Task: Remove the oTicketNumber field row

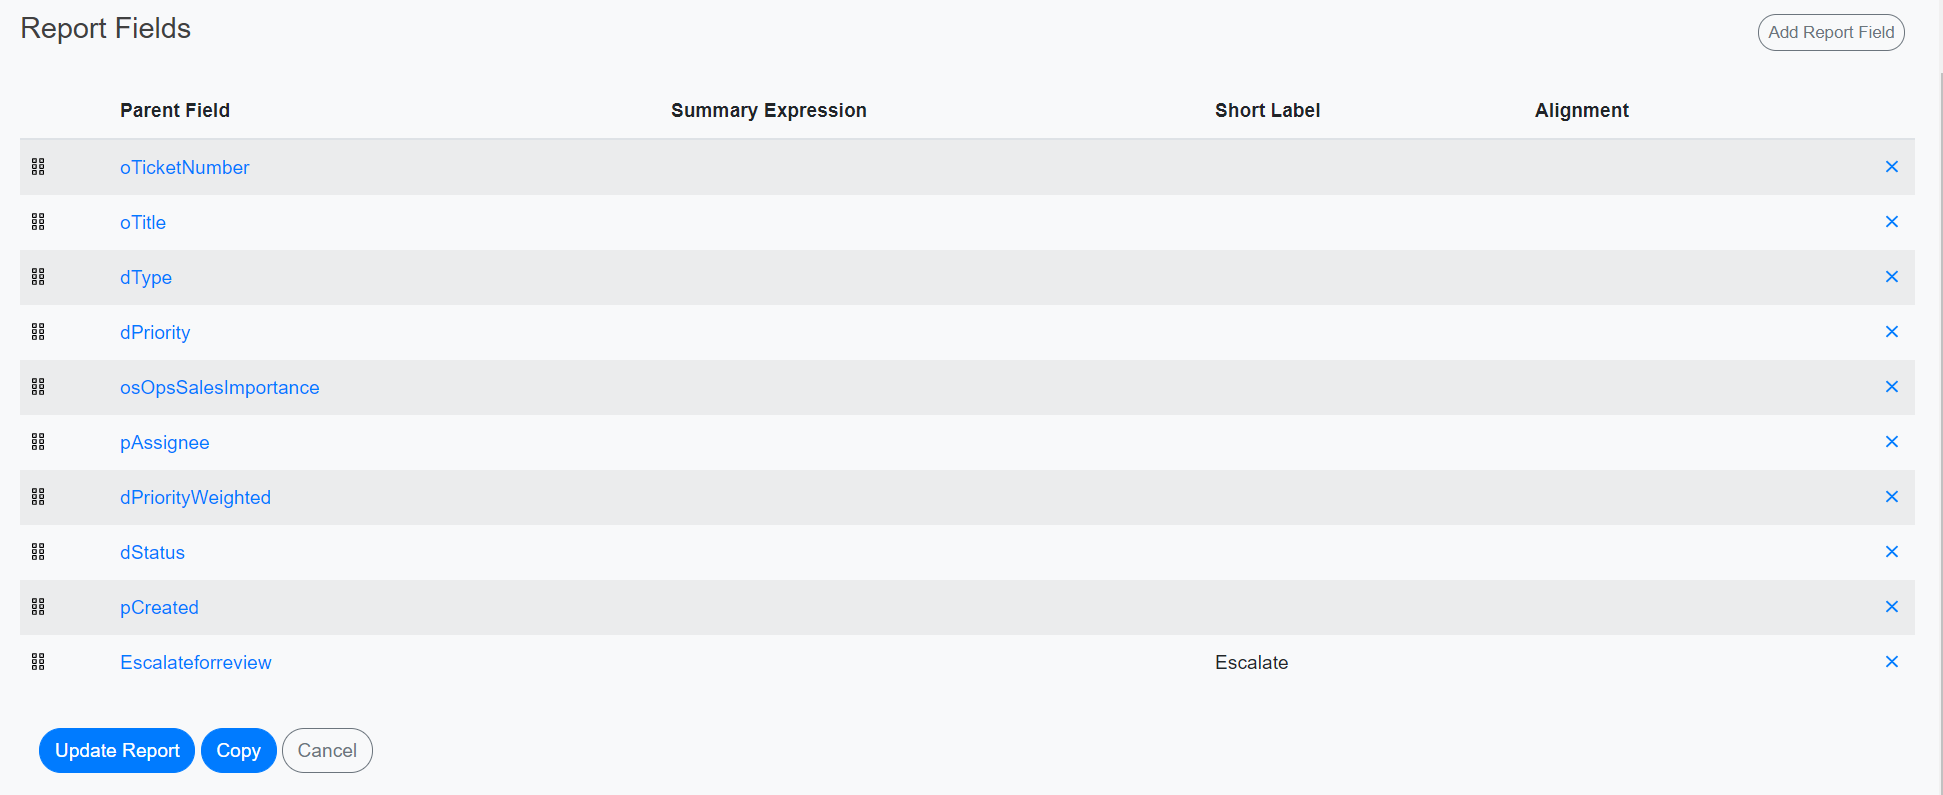Action: point(1891,167)
